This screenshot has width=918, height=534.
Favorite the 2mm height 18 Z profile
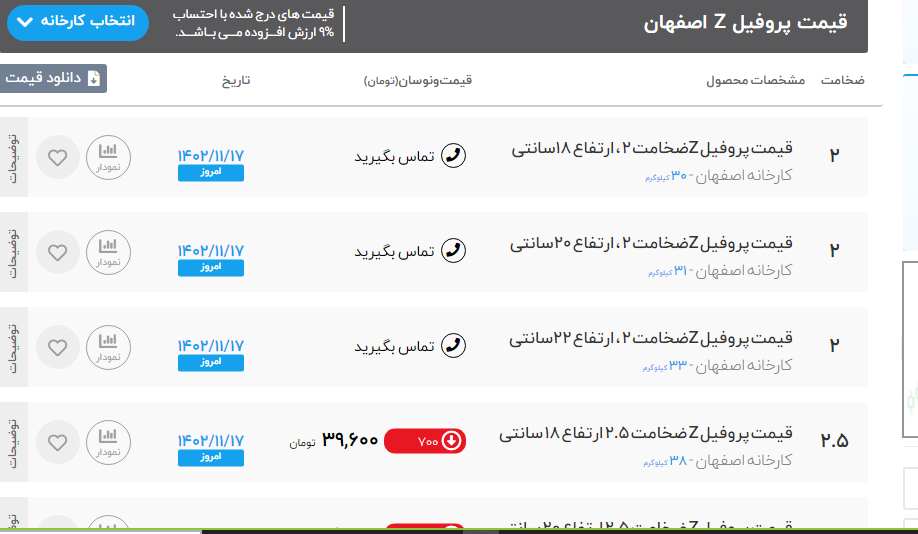[x=58, y=157]
